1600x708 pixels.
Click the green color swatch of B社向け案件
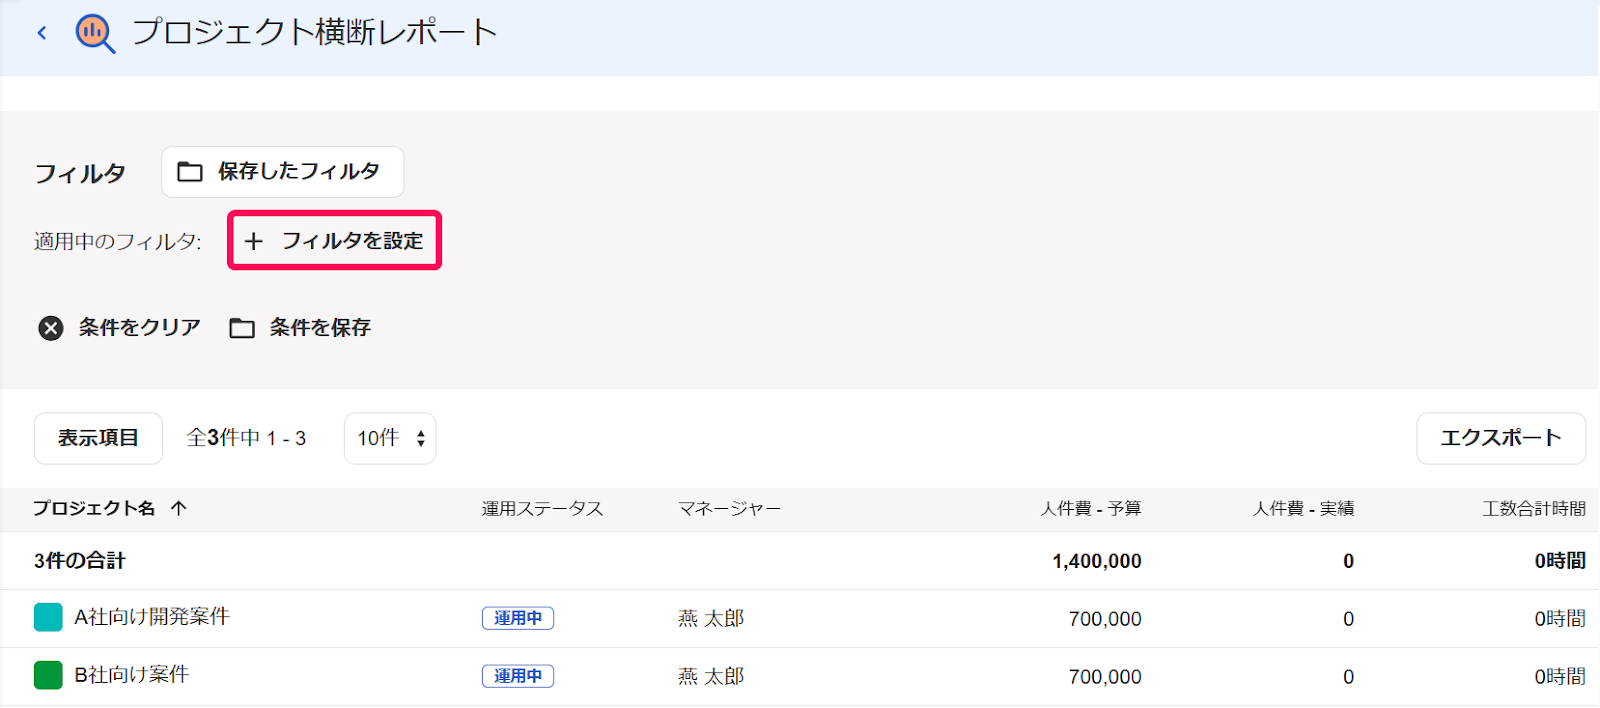pos(48,675)
